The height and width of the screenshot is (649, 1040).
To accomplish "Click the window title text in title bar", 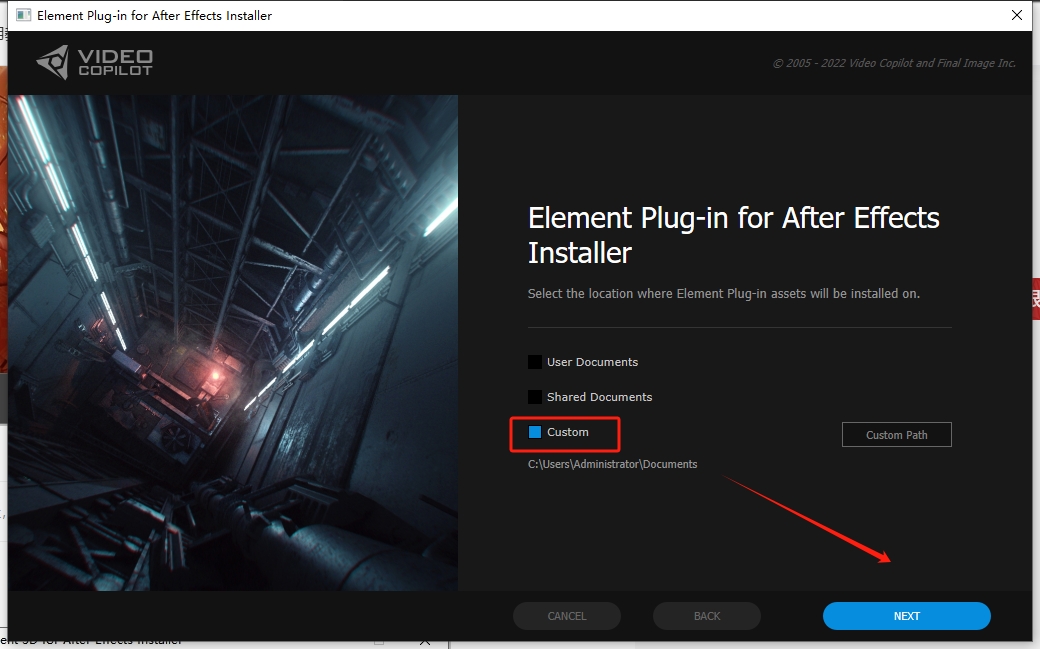I will [x=154, y=16].
